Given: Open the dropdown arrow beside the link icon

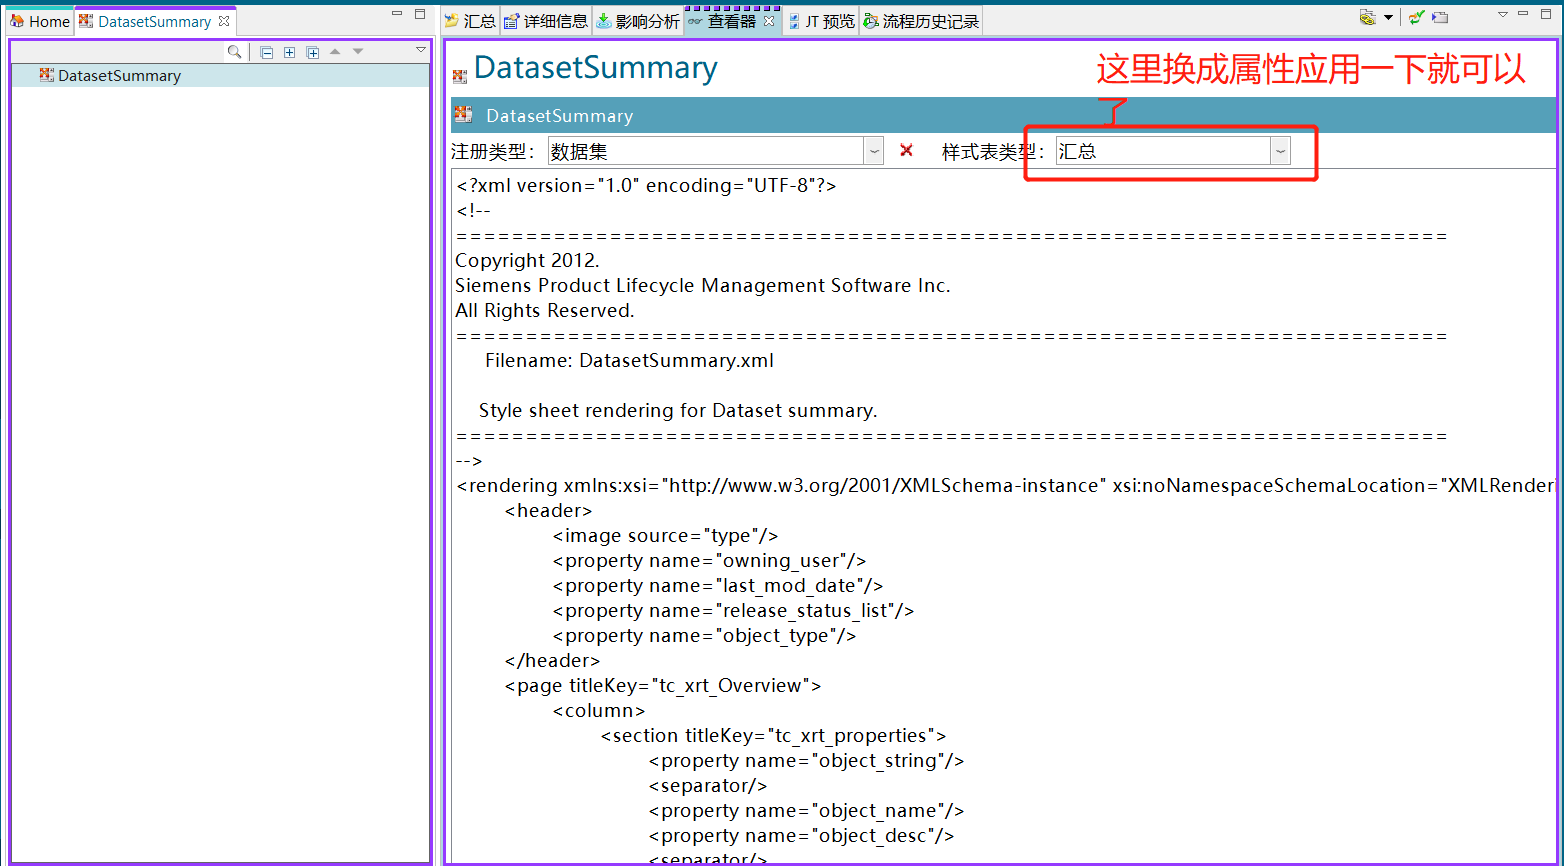Looking at the screenshot, I should point(1388,17).
